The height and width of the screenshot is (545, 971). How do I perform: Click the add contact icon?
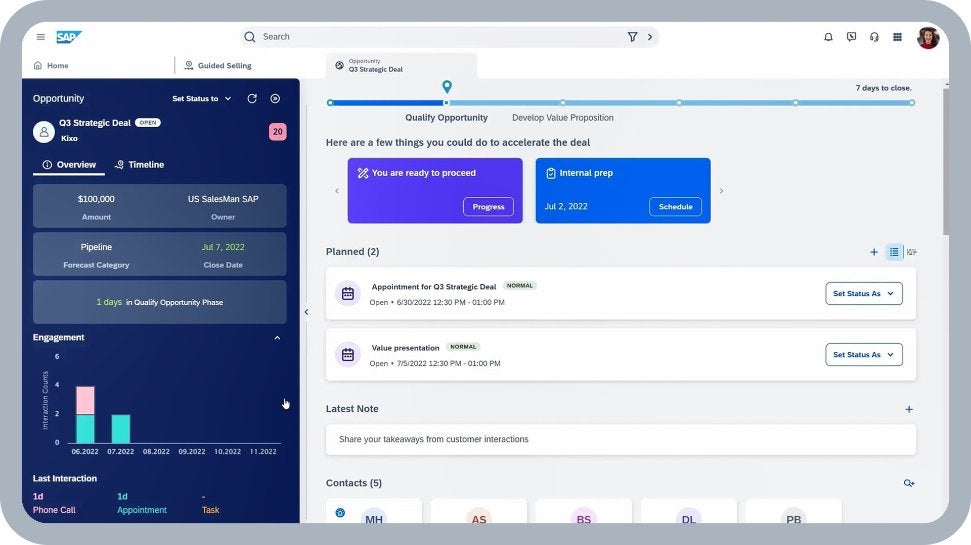coord(908,483)
